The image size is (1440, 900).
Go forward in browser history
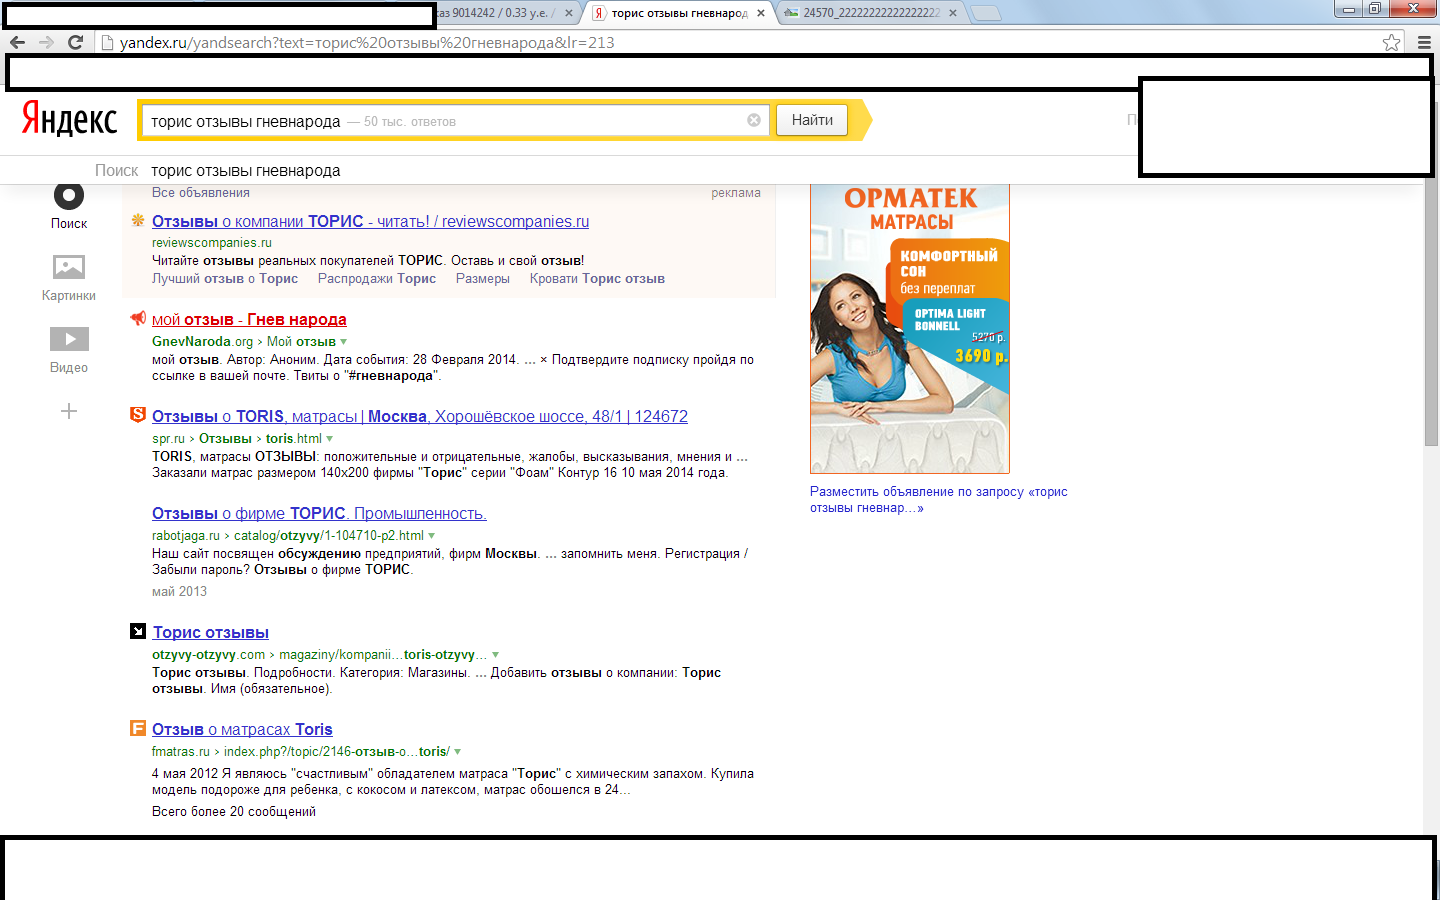[x=46, y=42]
